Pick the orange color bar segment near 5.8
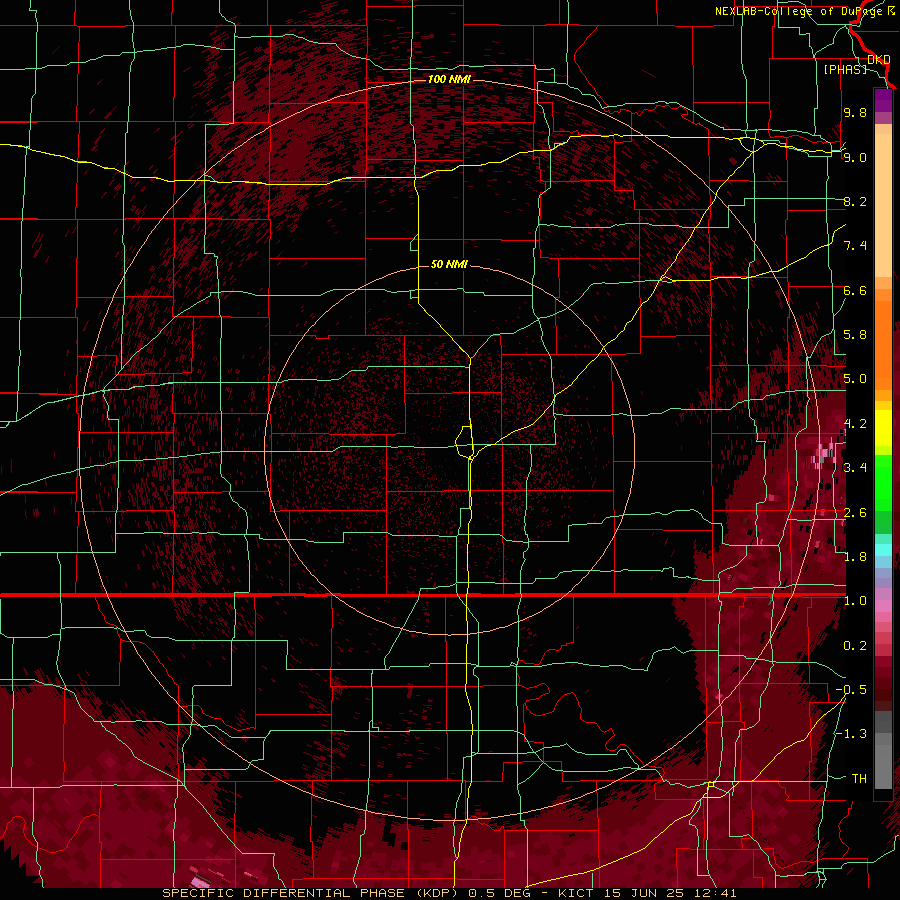Image resolution: width=900 pixels, height=900 pixels. click(x=883, y=344)
